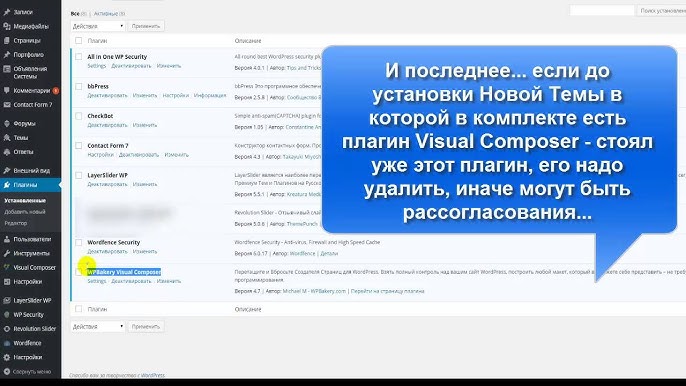Viewport: 686px width, 386px height.
Task: Switch to the Активные plugins filter
Action: coord(106,14)
